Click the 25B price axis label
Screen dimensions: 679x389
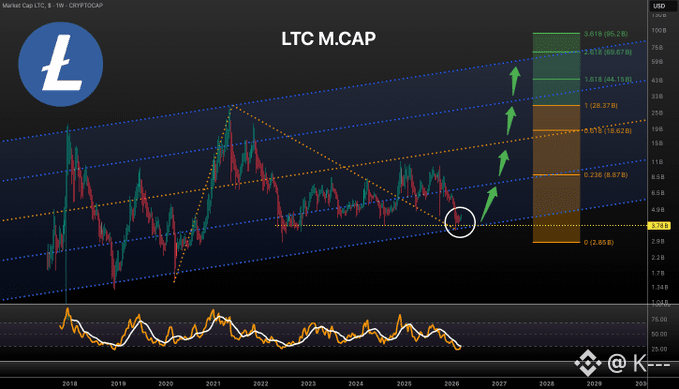pos(657,113)
